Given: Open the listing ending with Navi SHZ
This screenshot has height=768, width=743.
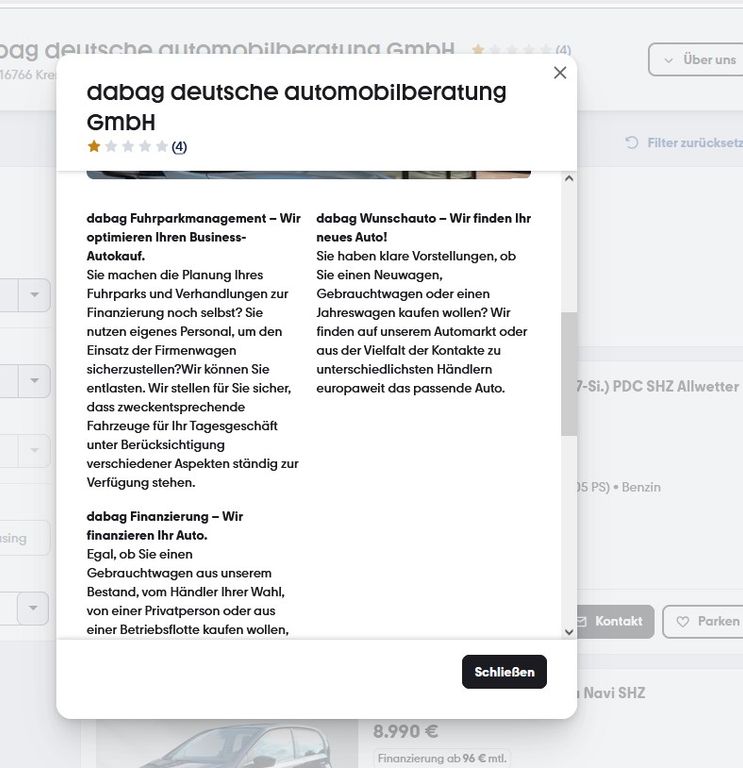Looking at the screenshot, I should pyautogui.click(x=612, y=693).
